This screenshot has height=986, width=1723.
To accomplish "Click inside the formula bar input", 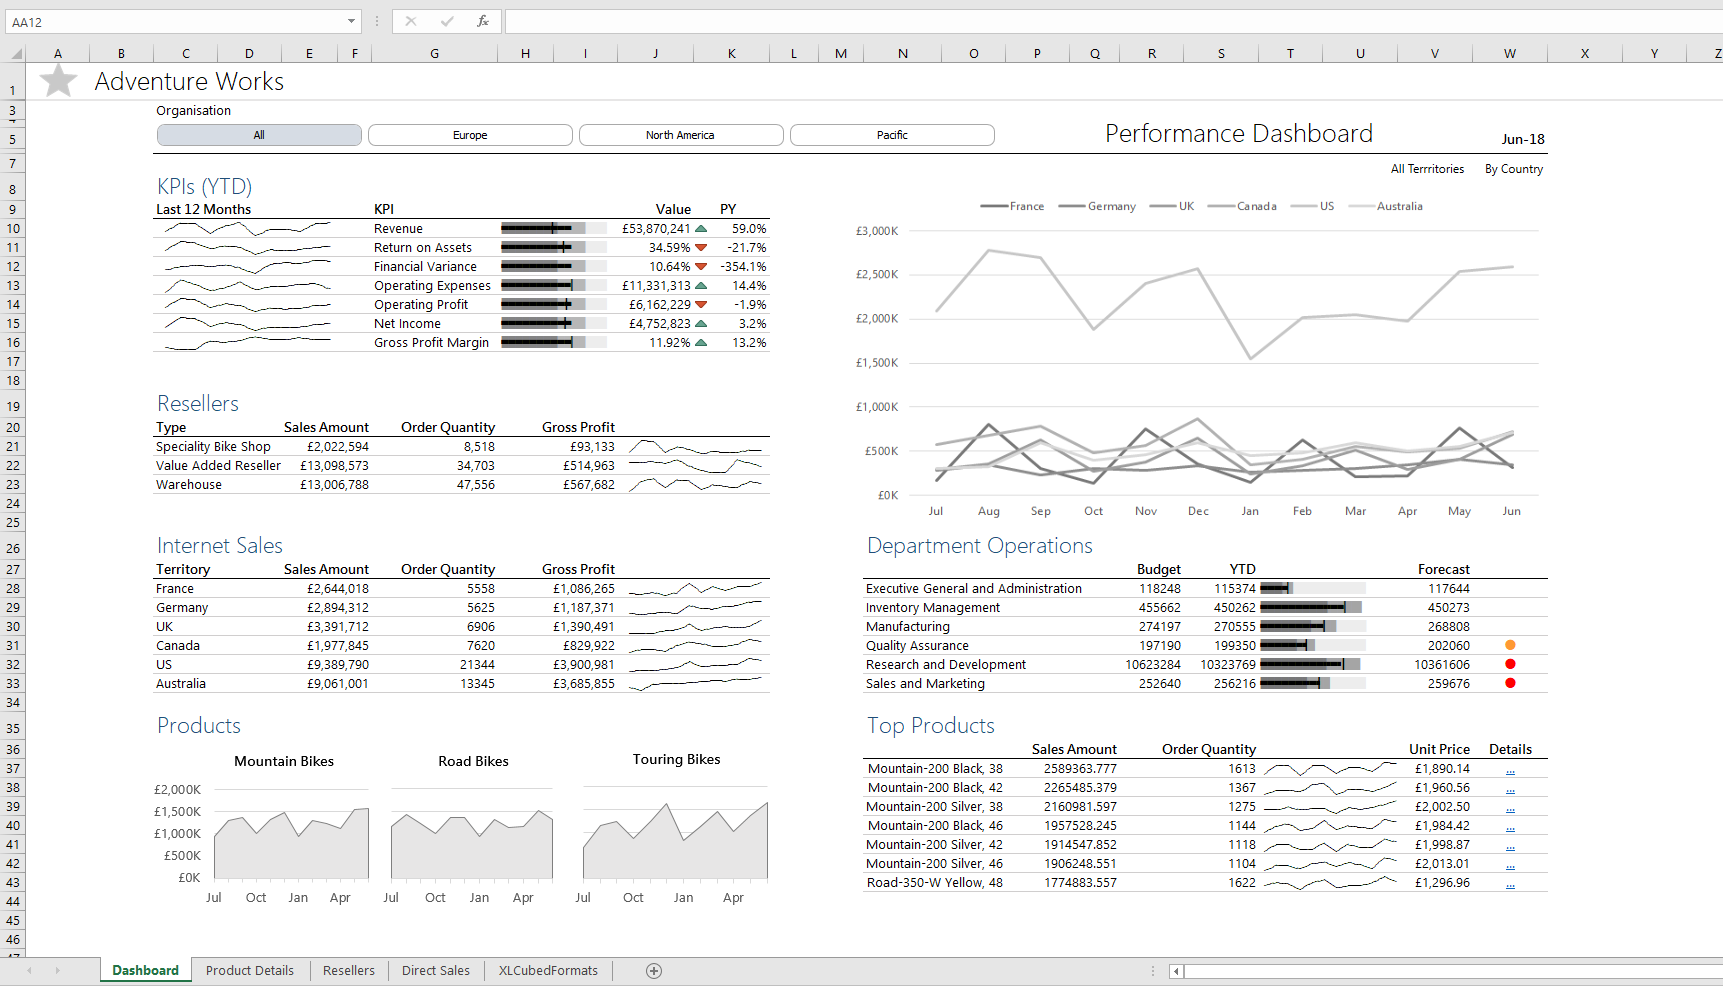I will [x=1100, y=22].
